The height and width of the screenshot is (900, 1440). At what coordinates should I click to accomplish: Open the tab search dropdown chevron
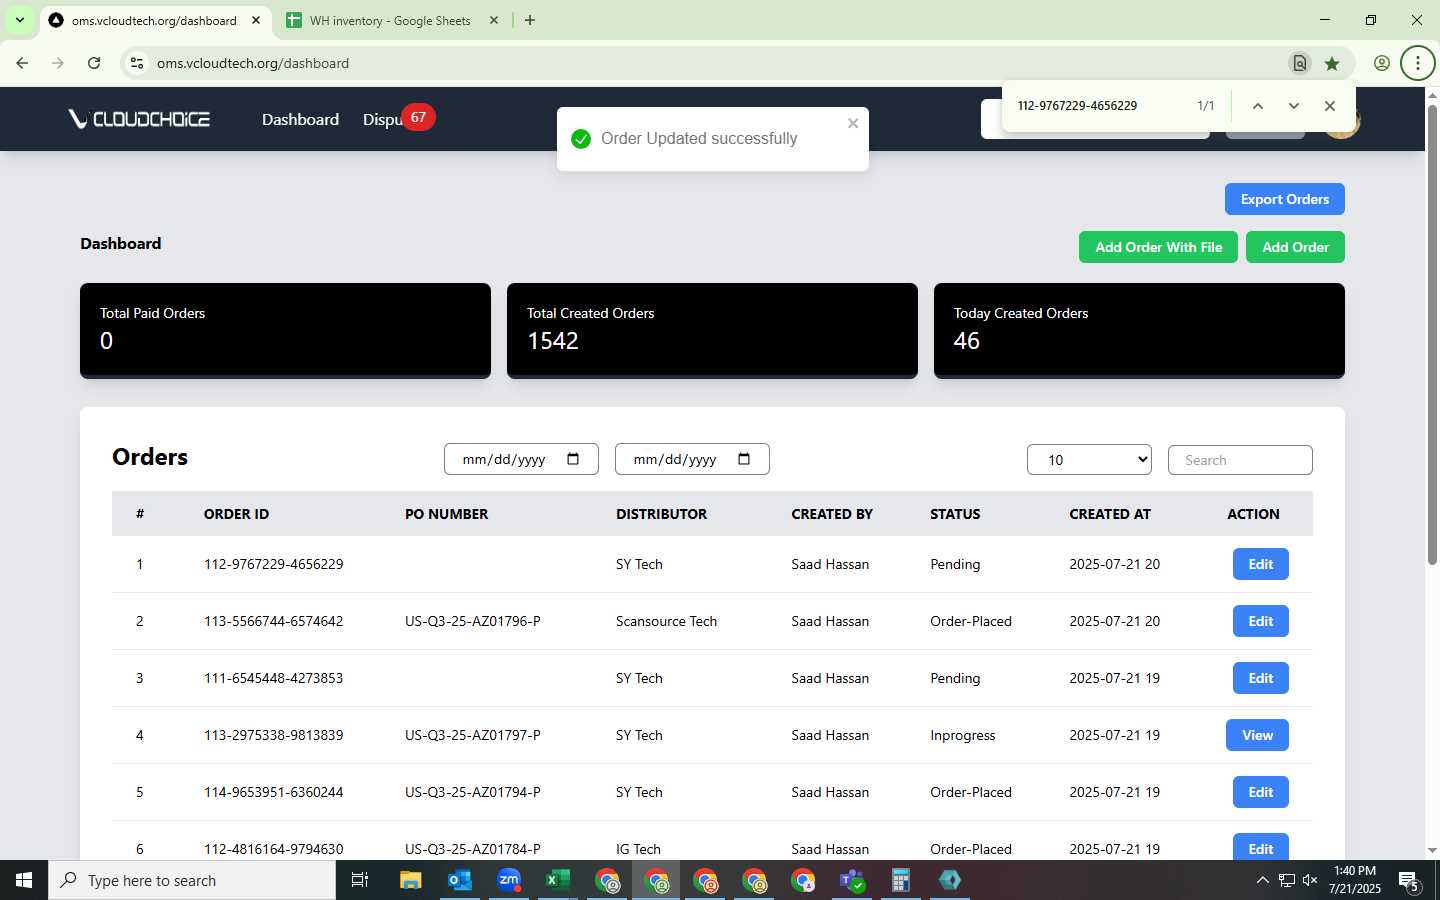pos(19,20)
